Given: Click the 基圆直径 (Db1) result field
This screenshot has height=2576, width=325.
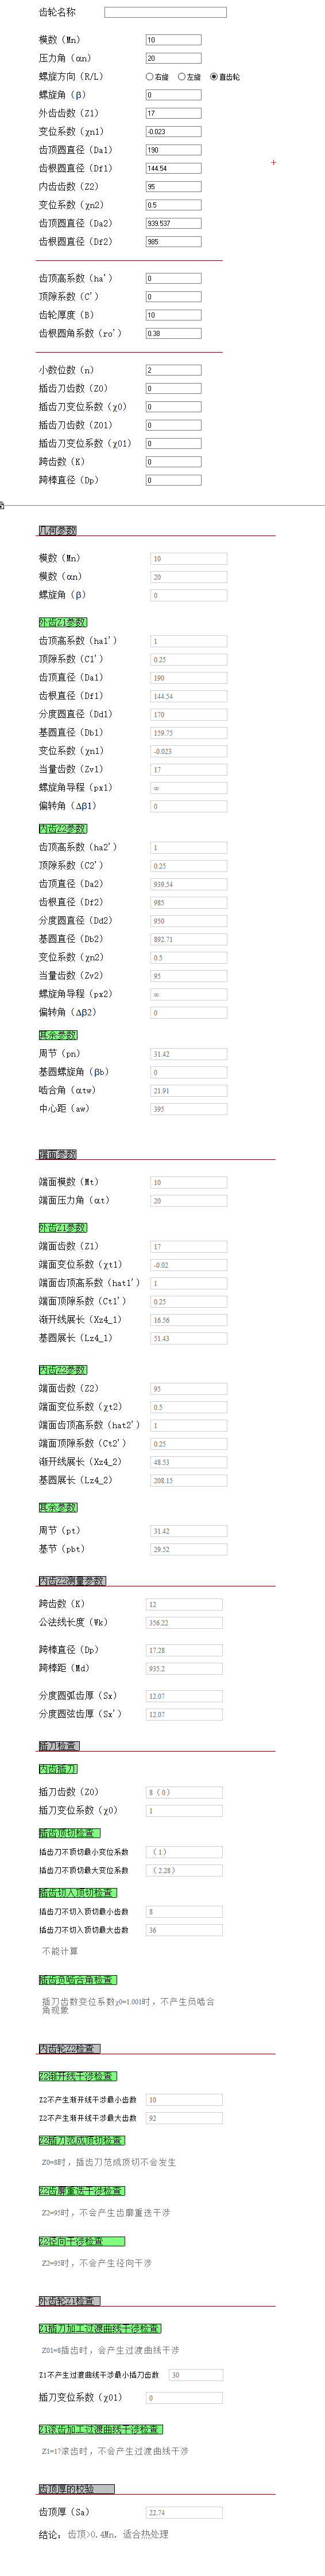Looking at the screenshot, I should [x=189, y=733].
